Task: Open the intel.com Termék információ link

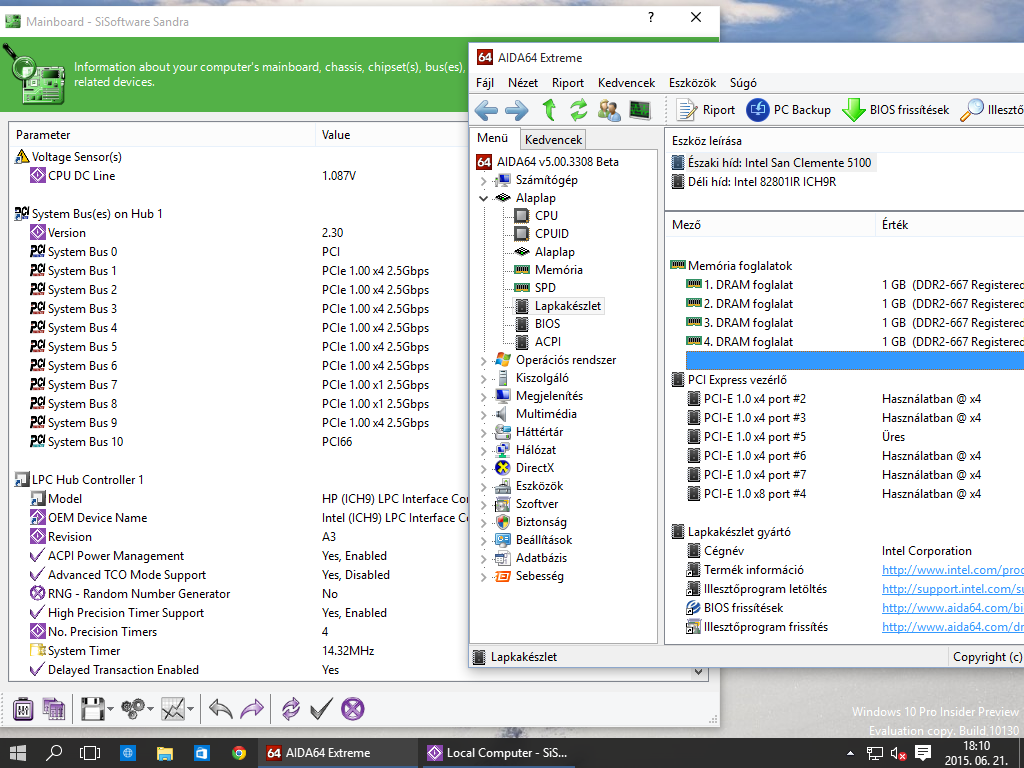Action: pyautogui.click(x=952, y=570)
